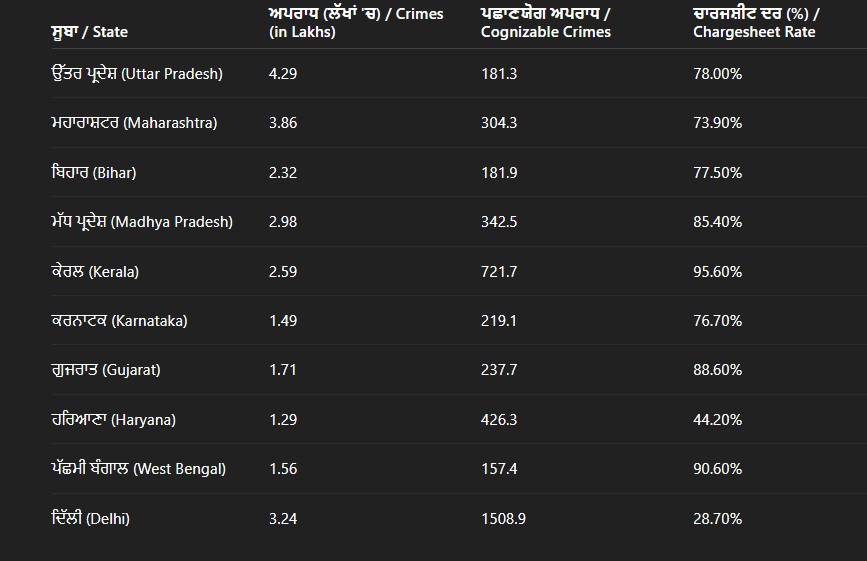Click the Gujarat row label
The width and height of the screenshot is (867, 561).
pos(106,370)
